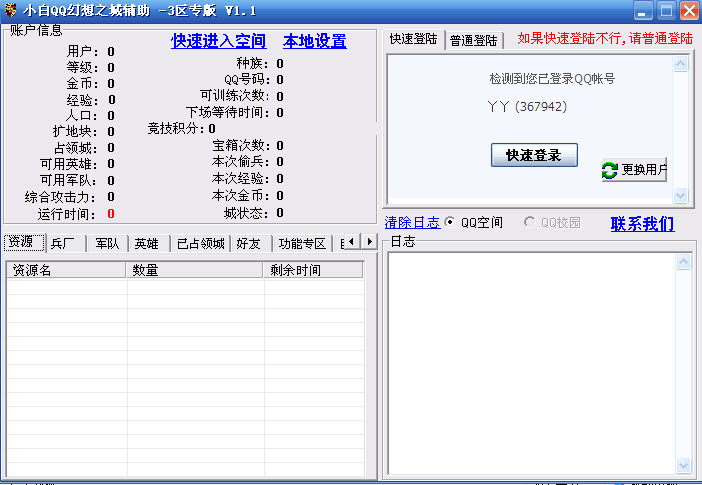Click login panel scrollbar up arrow

point(681,64)
